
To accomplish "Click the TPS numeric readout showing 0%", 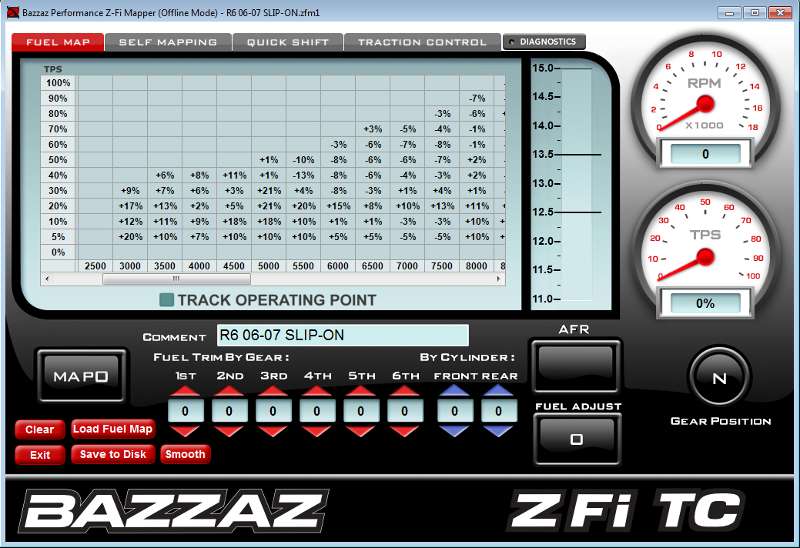I will (705, 304).
